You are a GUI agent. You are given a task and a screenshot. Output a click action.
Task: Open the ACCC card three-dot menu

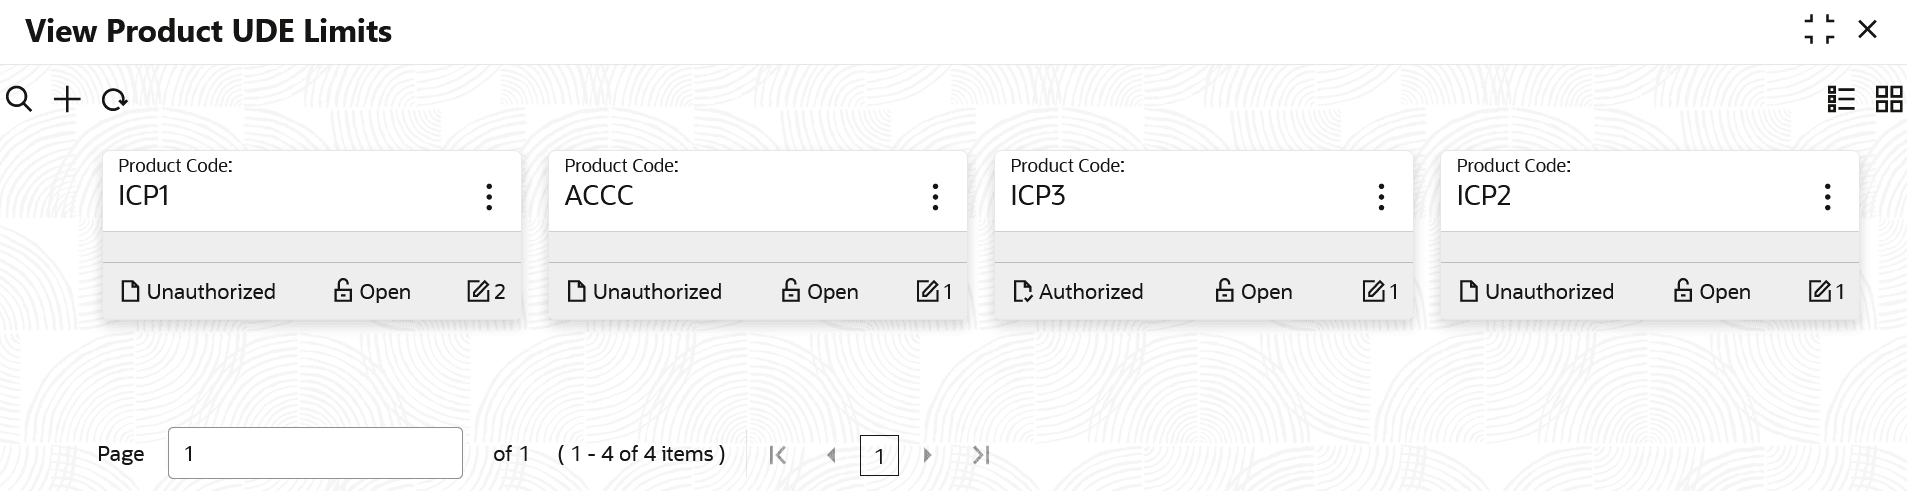(x=935, y=197)
